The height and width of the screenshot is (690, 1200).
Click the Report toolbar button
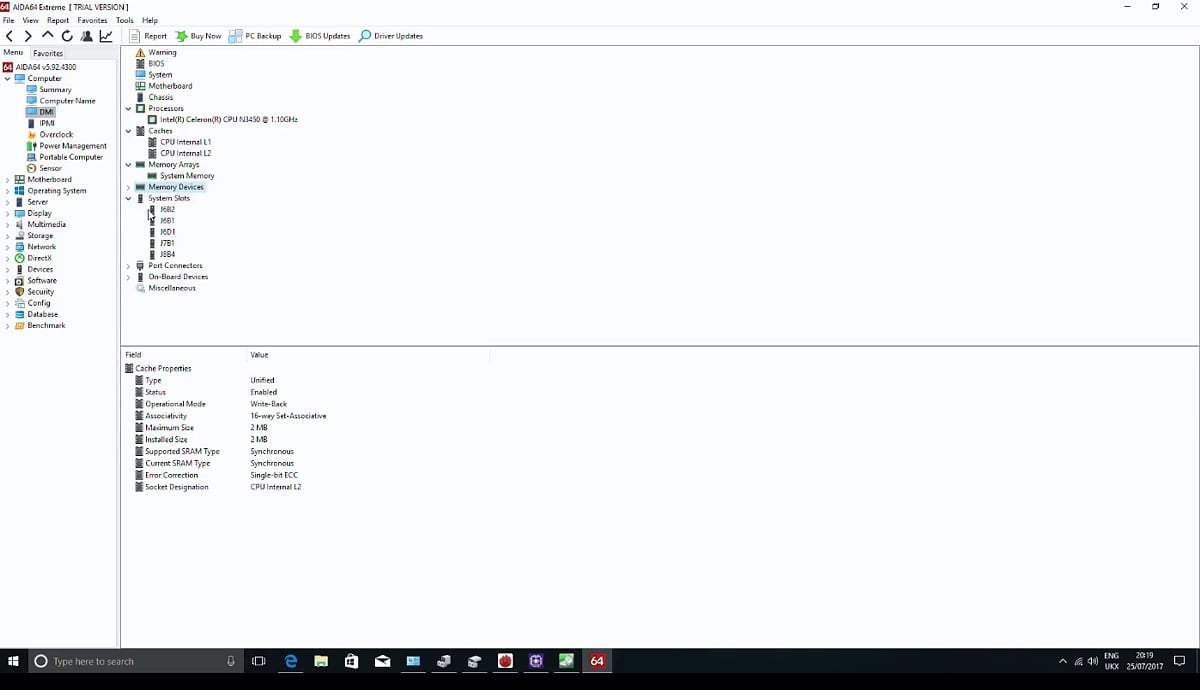(148, 36)
